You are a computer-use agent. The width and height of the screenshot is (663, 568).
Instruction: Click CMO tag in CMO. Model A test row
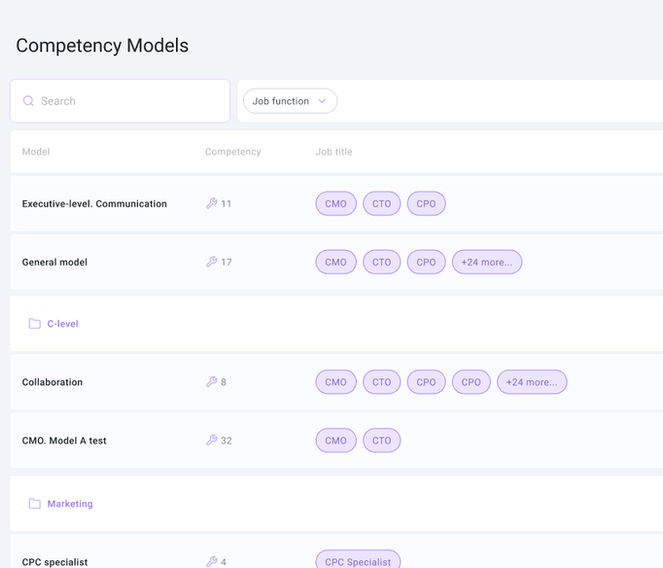(x=336, y=440)
